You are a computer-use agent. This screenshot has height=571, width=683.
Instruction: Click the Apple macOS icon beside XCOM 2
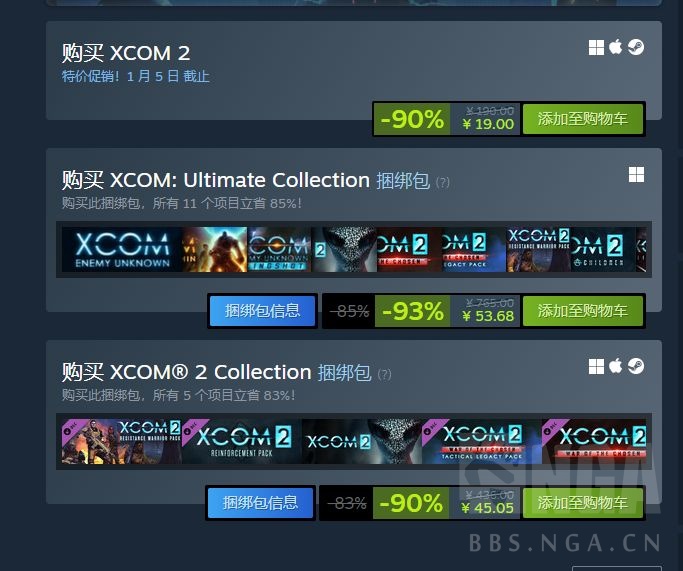(615, 47)
